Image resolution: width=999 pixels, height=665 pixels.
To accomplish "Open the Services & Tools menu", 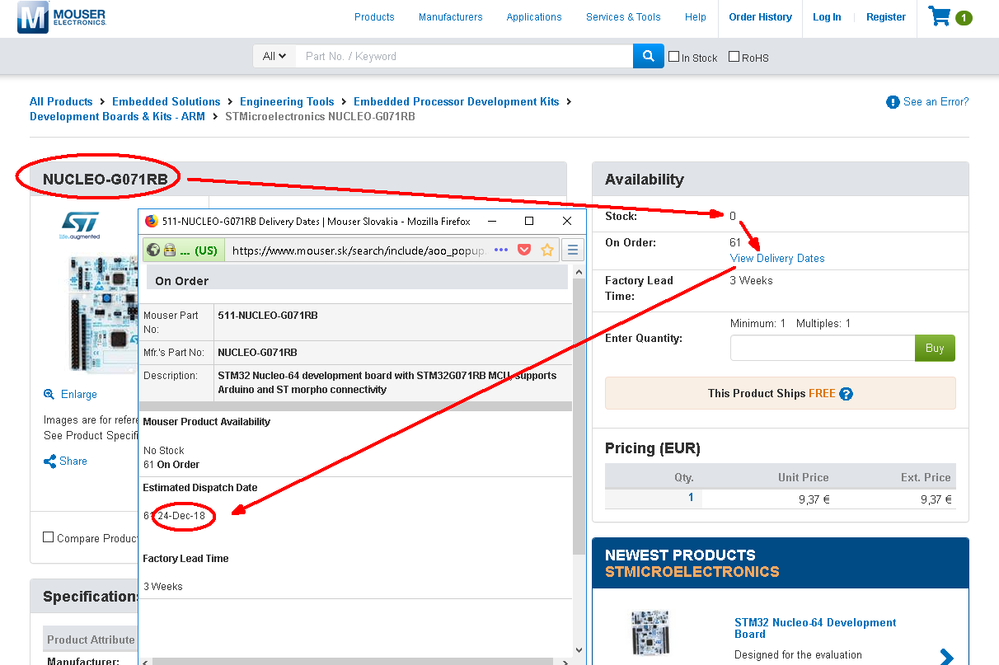I will click(623, 17).
